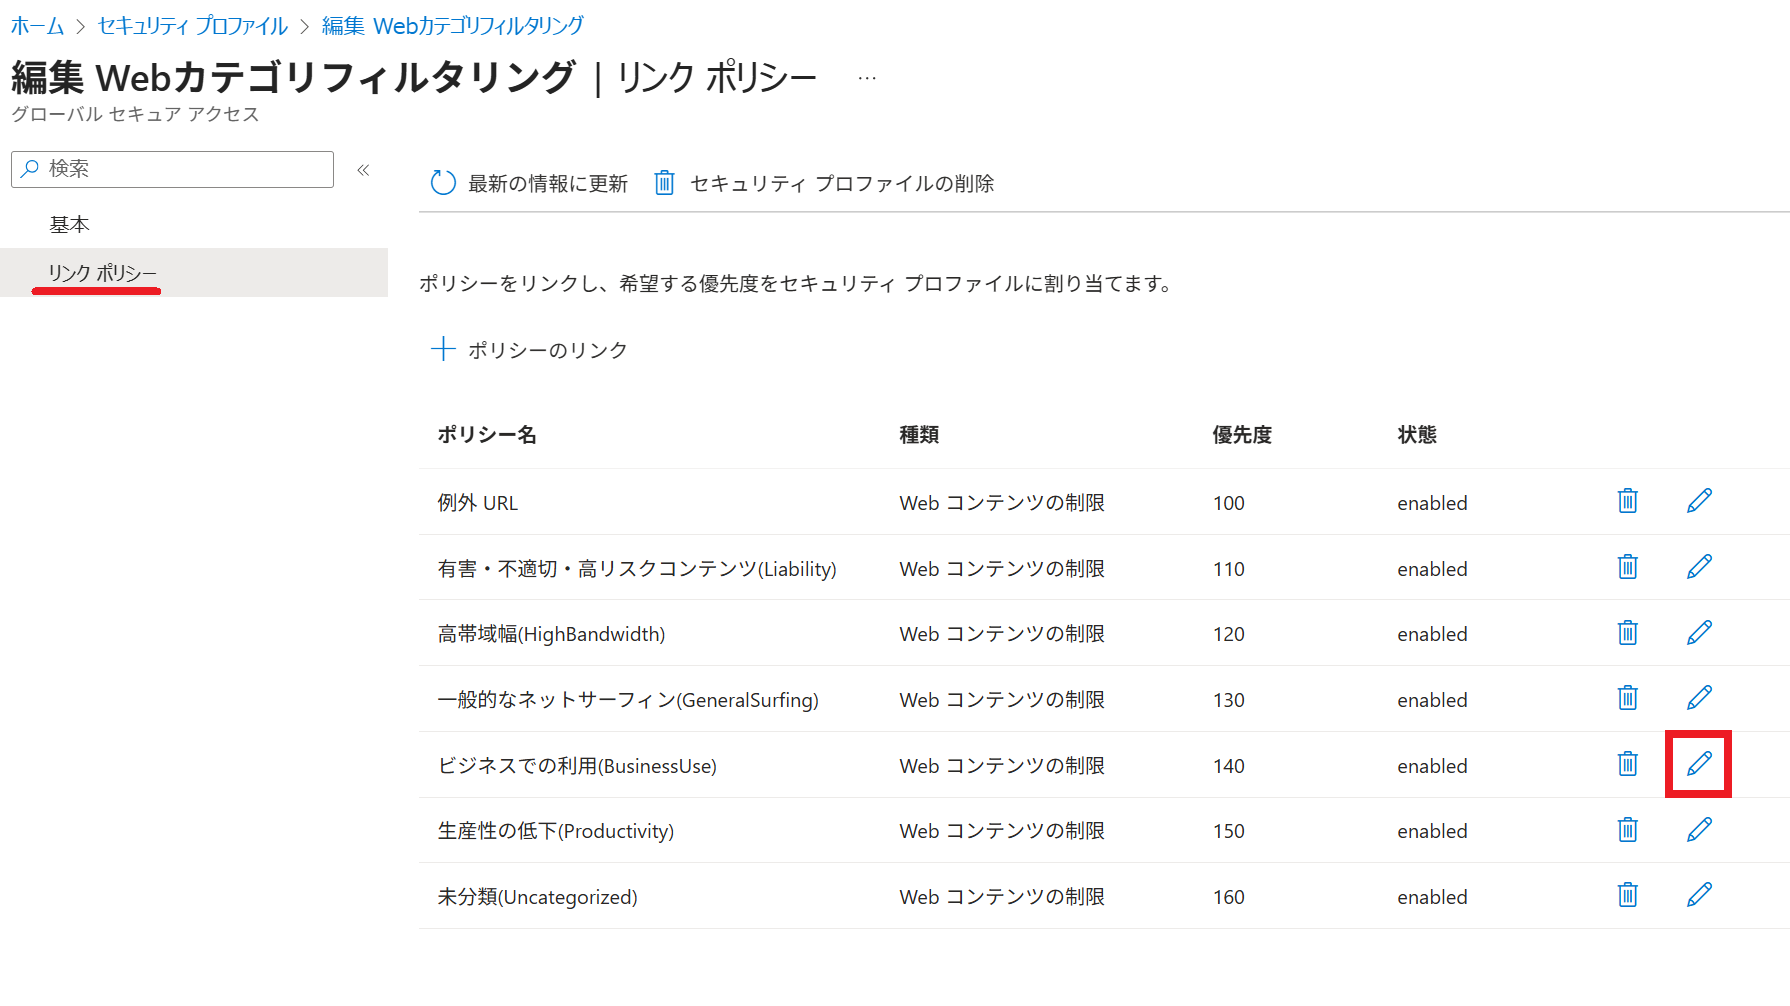Delete the Productivity policy link
The height and width of the screenshot is (1006, 1790).
coord(1628,830)
